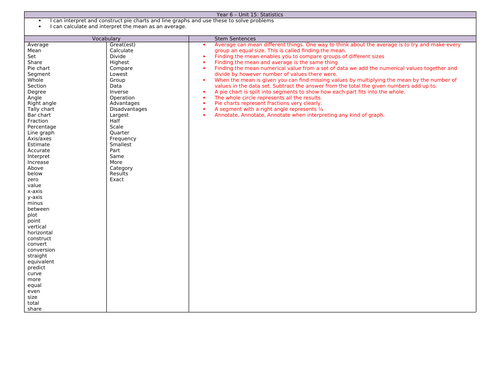Click the vocabulary word 'Fraction'
500x386 pixels.
[38, 121]
